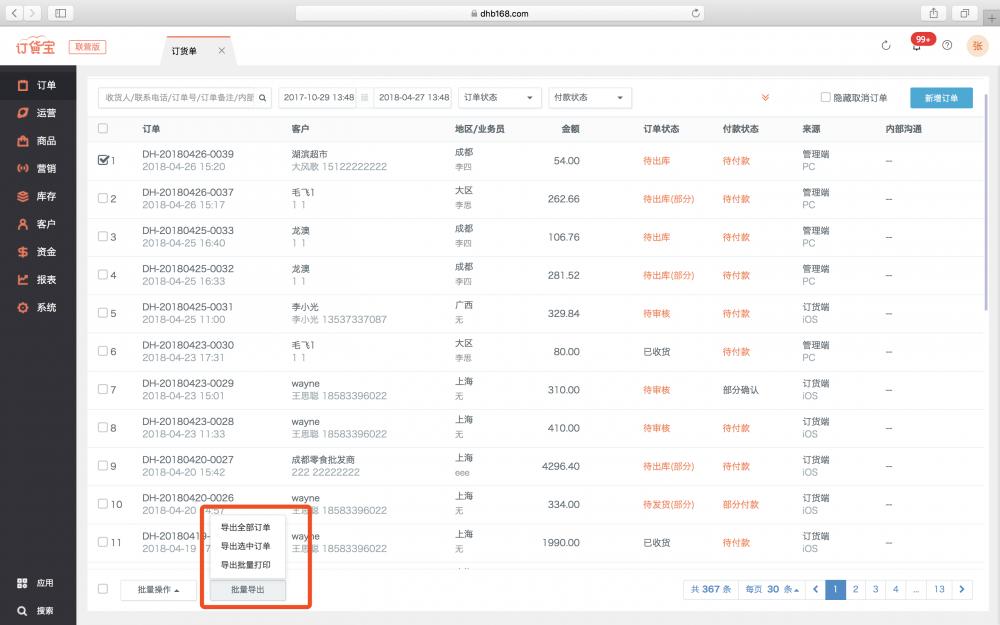Click the start date field 2017-10-29 13:48

(319, 98)
